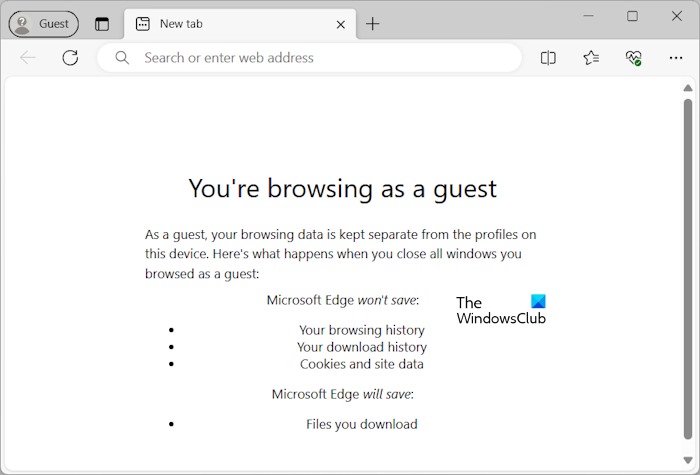The width and height of the screenshot is (700, 475).
Task: Click the search magnifier icon in address bar
Action: click(x=123, y=58)
